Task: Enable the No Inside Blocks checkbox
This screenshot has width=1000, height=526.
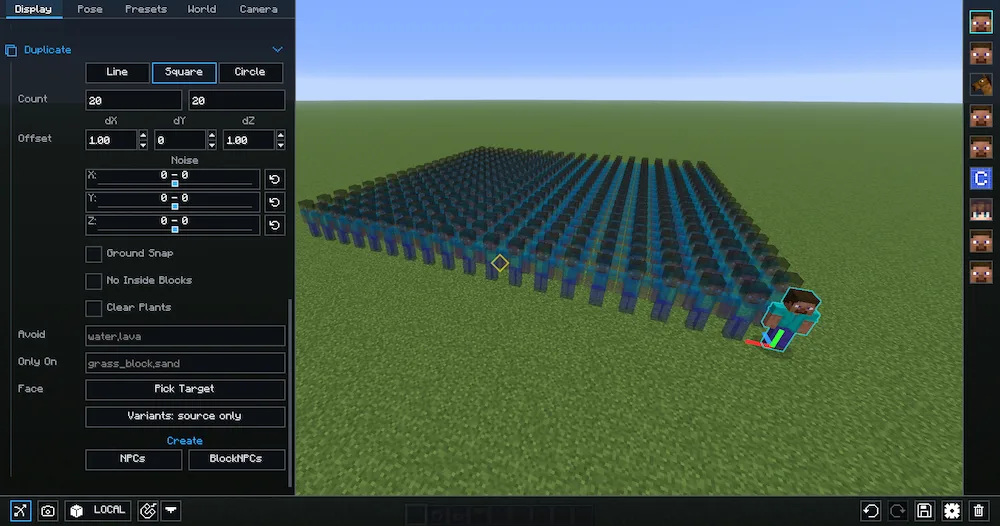Action: pyautogui.click(x=94, y=281)
